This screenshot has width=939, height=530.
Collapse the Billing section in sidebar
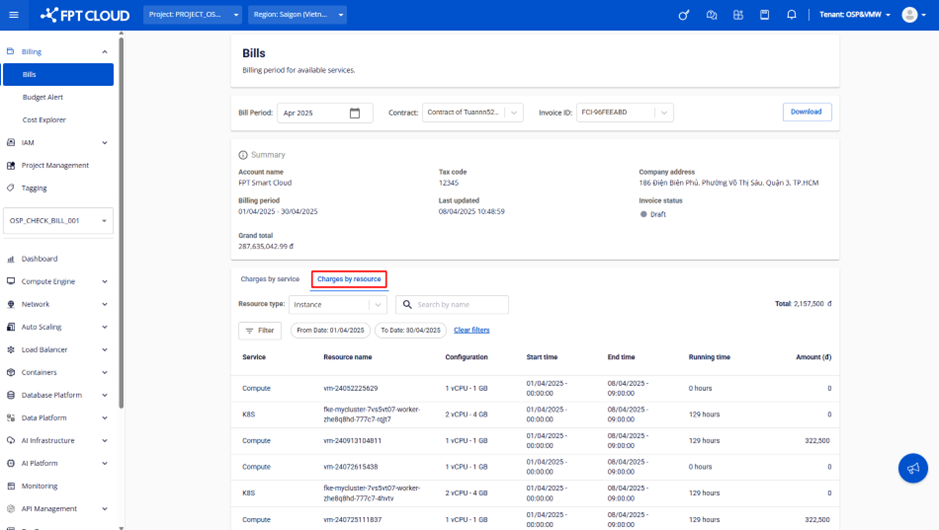(x=105, y=52)
